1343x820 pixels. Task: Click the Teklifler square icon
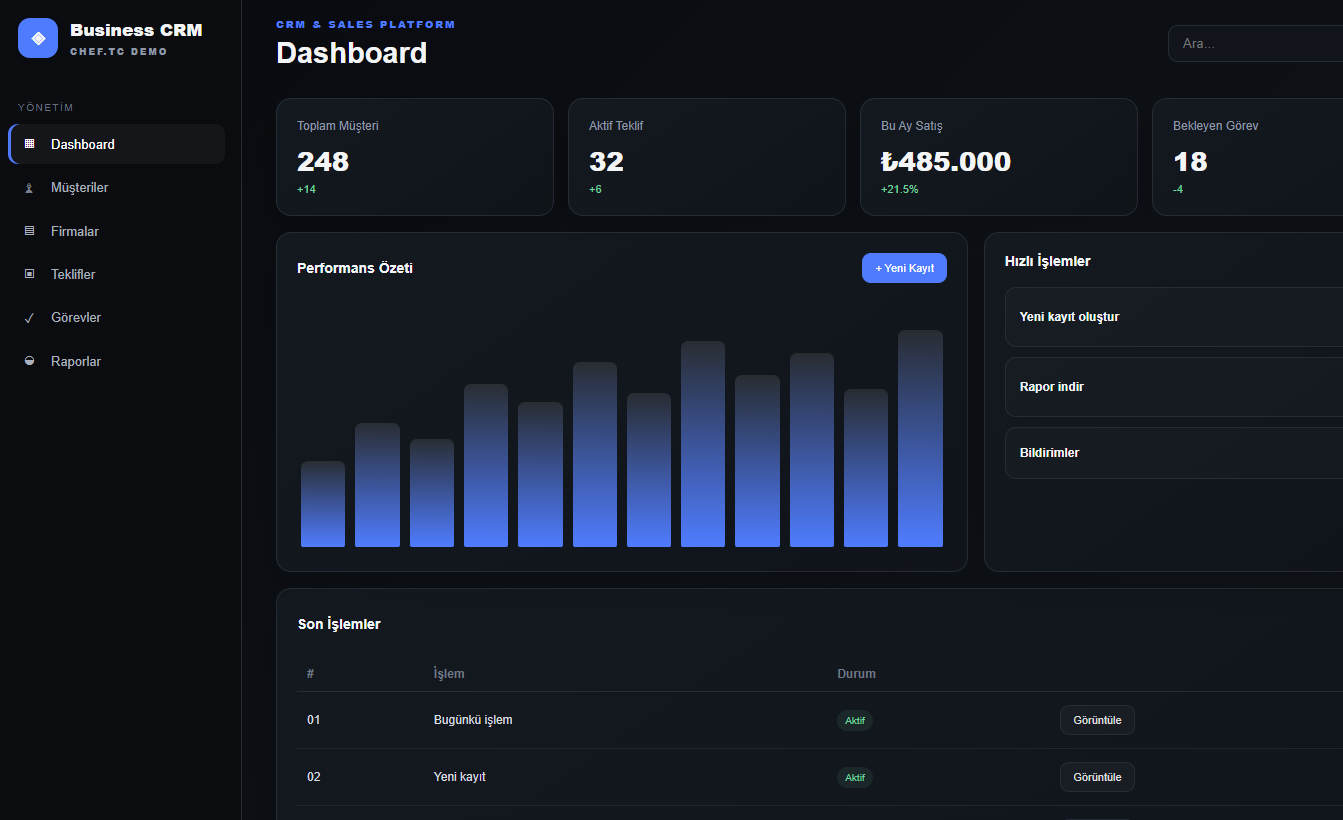[x=30, y=274]
